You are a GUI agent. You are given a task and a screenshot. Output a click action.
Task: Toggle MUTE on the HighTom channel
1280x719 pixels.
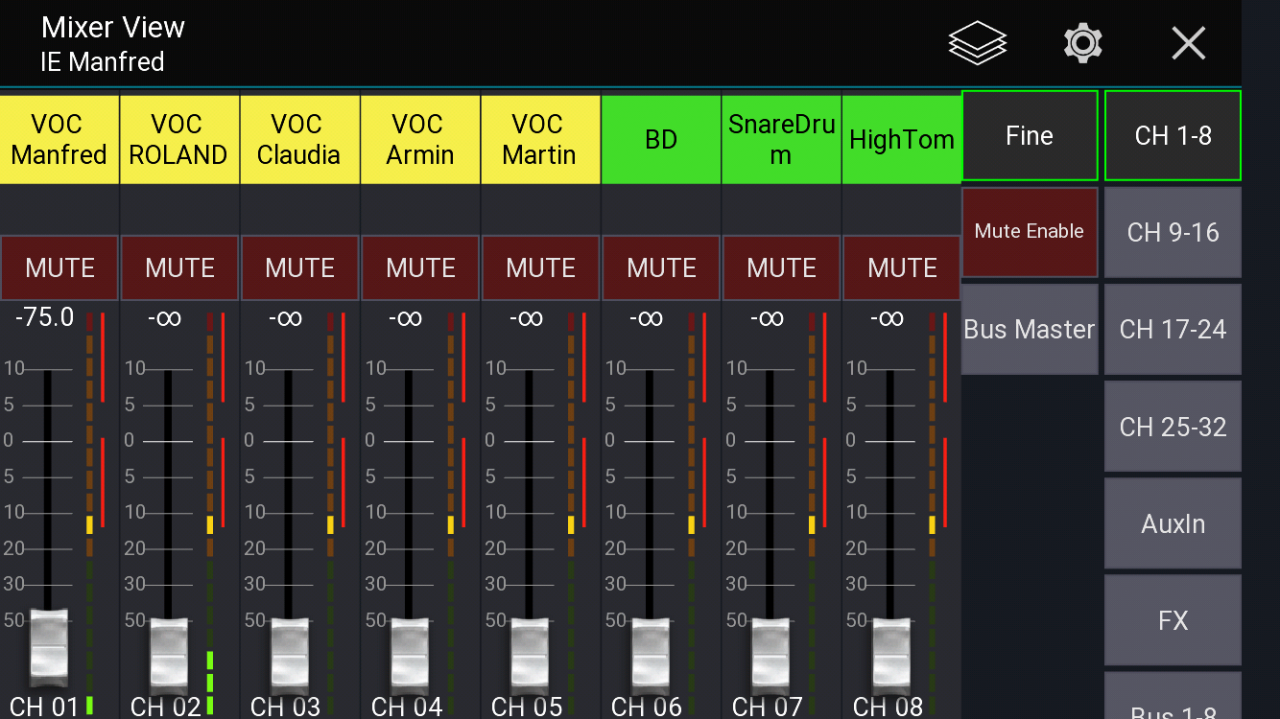point(901,268)
